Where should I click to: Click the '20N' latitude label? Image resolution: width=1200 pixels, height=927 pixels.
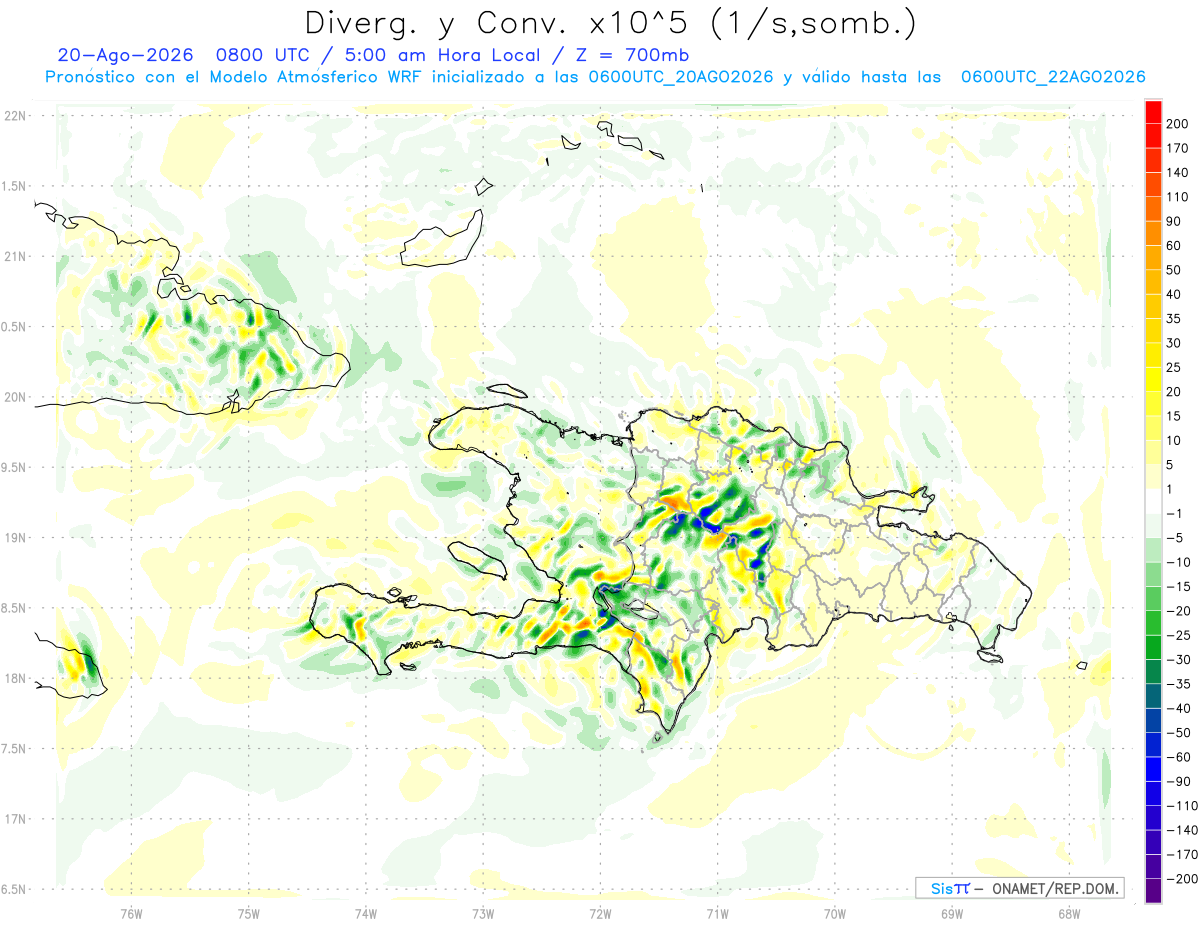coord(15,397)
